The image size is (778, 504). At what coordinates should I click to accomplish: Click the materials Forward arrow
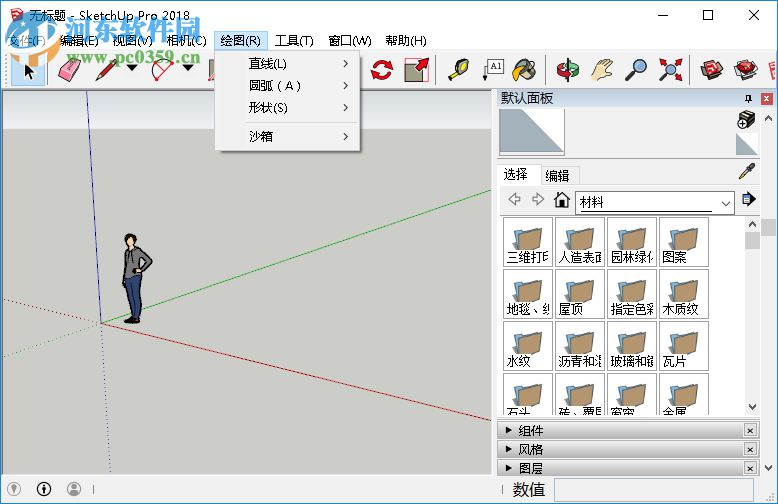click(x=538, y=199)
